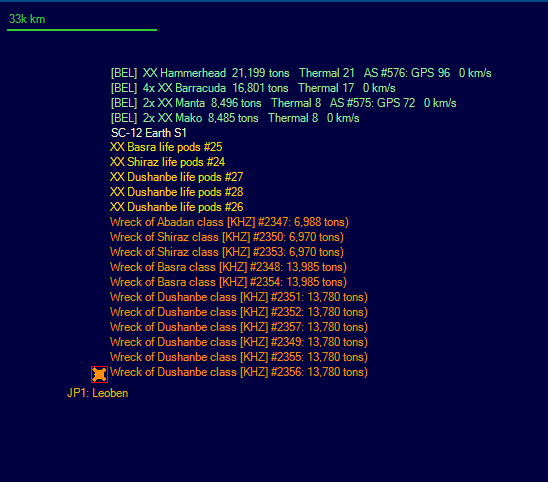Select XX Dushanbe life pods #27

(x=176, y=177)
